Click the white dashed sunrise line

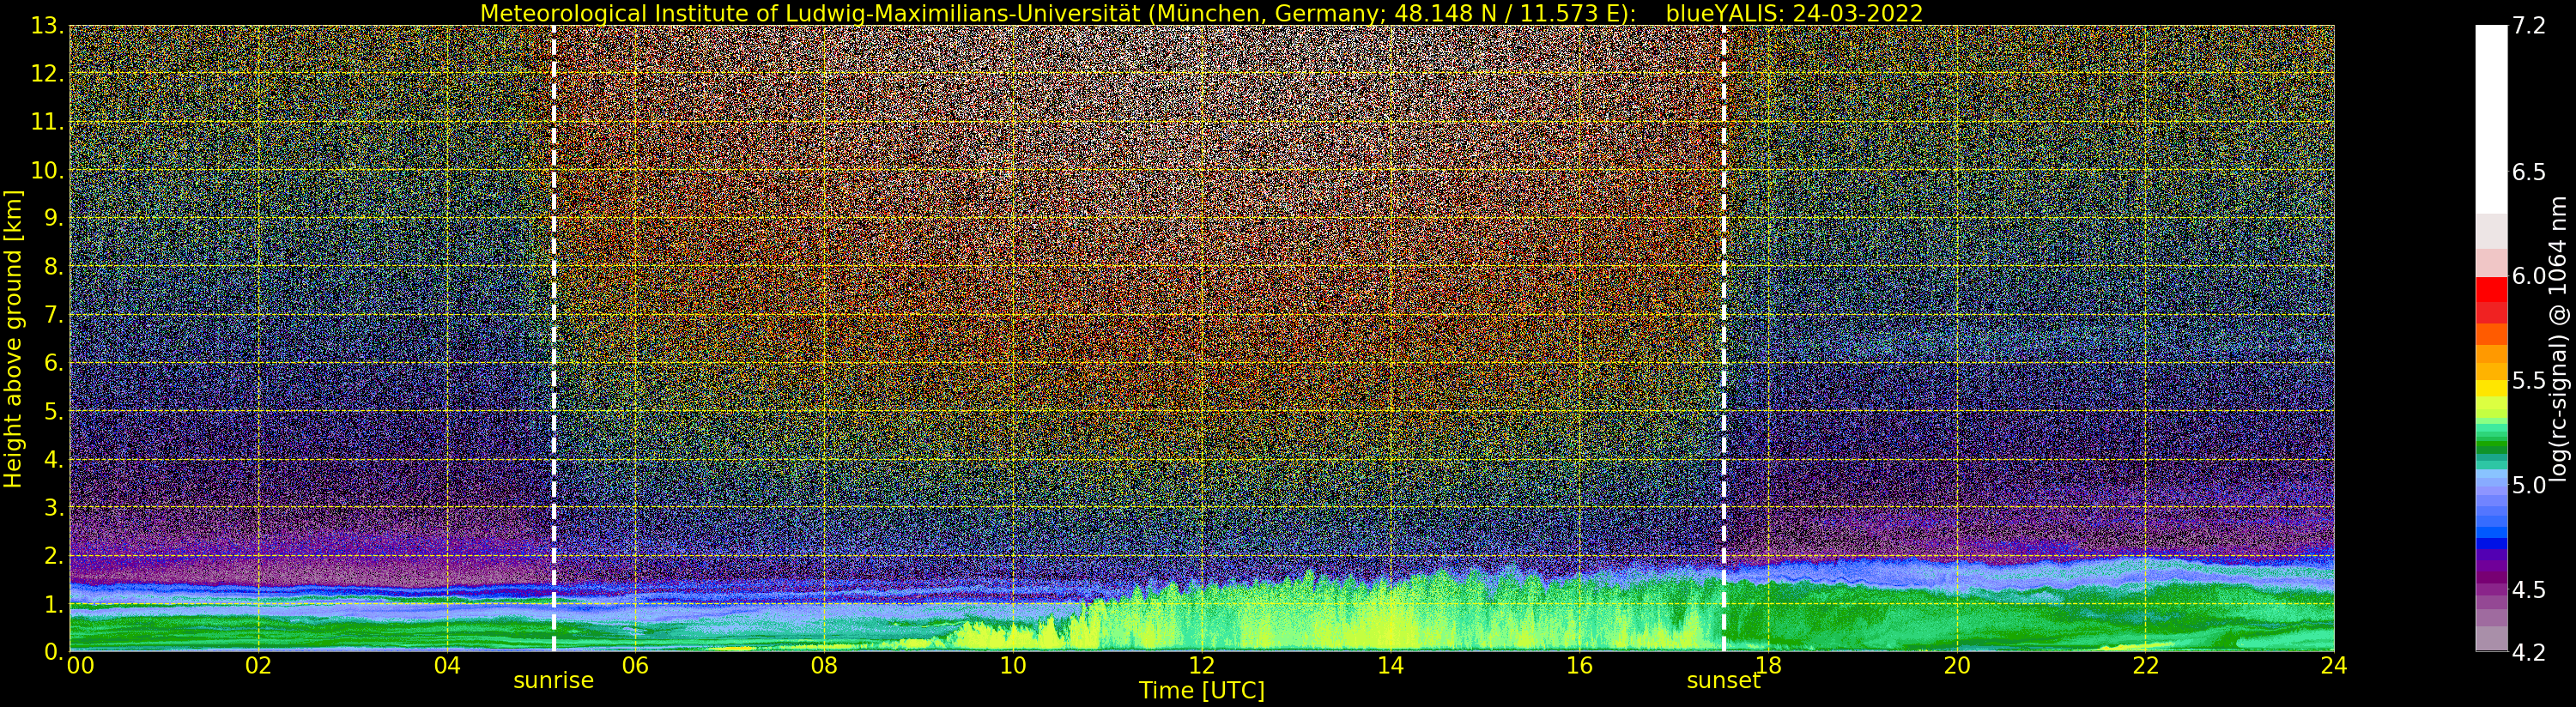(x=553, y=338)
